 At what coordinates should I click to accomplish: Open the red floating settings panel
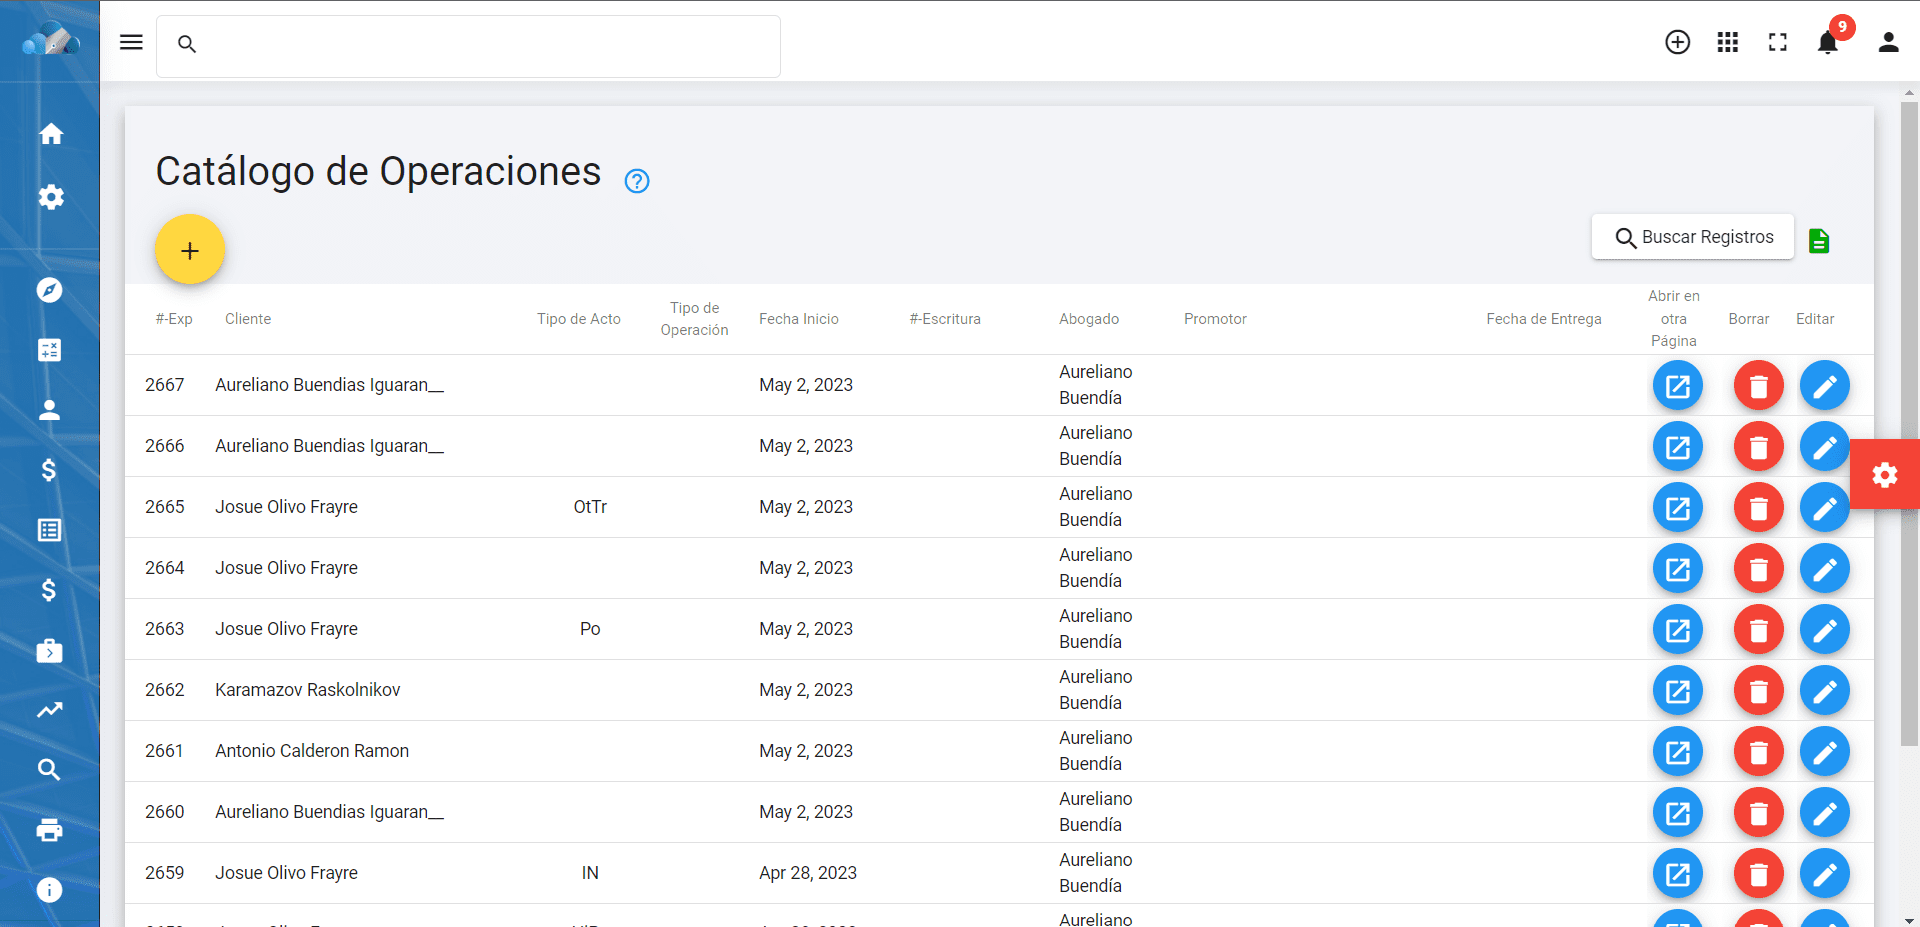(1884, 475)
